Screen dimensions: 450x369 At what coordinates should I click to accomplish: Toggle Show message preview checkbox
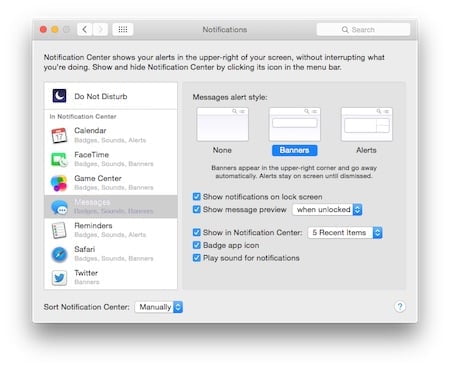point(197,209)
